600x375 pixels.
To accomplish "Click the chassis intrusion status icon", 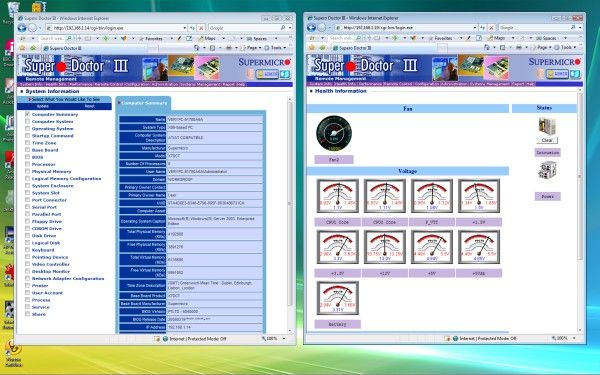I will click(547, 126).
